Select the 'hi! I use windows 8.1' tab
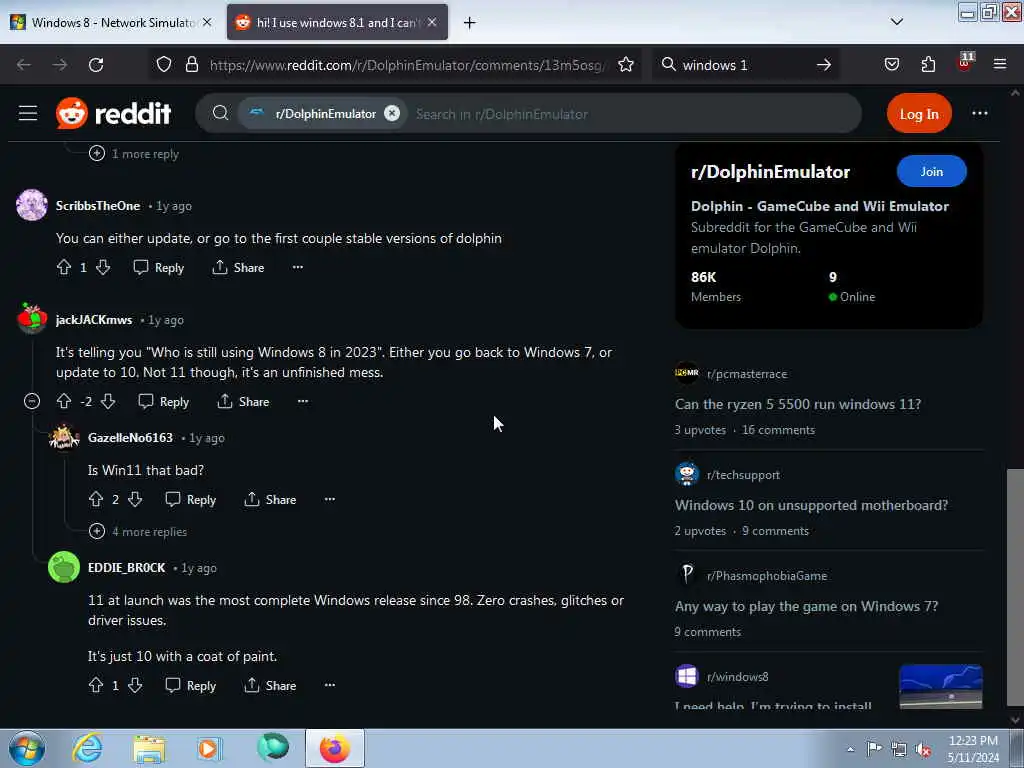1024x768 pixels. click(x=337, y=22)
